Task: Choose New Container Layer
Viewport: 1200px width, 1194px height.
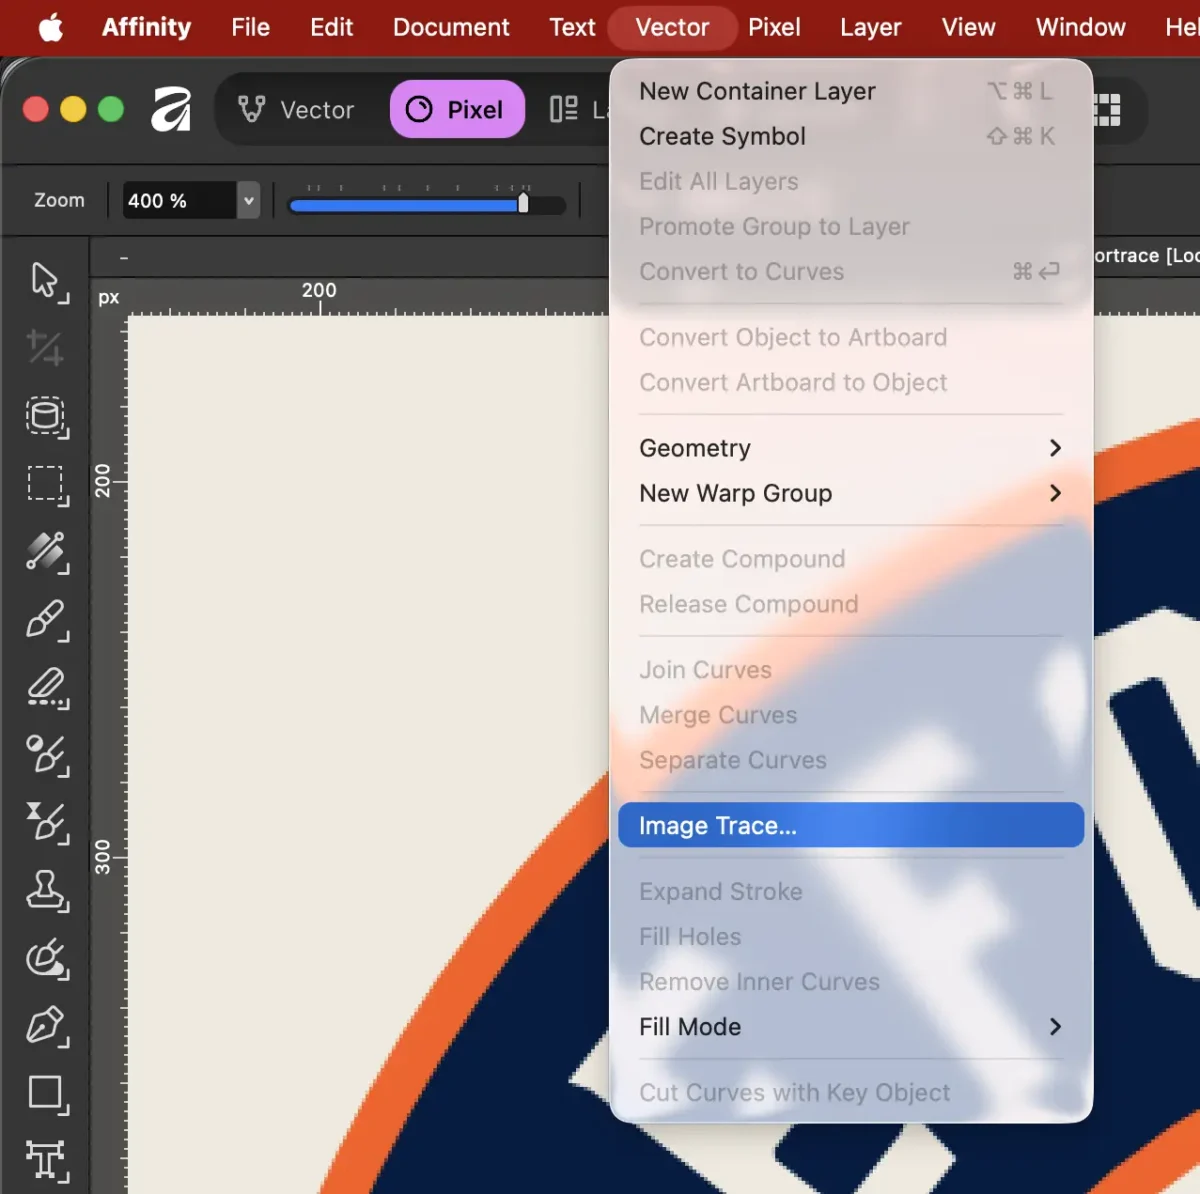Action: (x=850, y=91)
